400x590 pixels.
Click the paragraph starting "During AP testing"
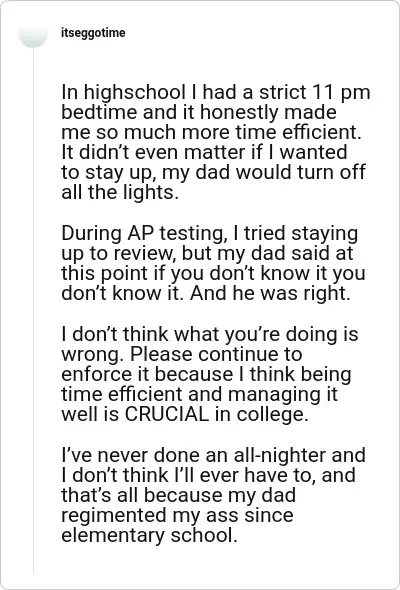[x=213, y=263]
